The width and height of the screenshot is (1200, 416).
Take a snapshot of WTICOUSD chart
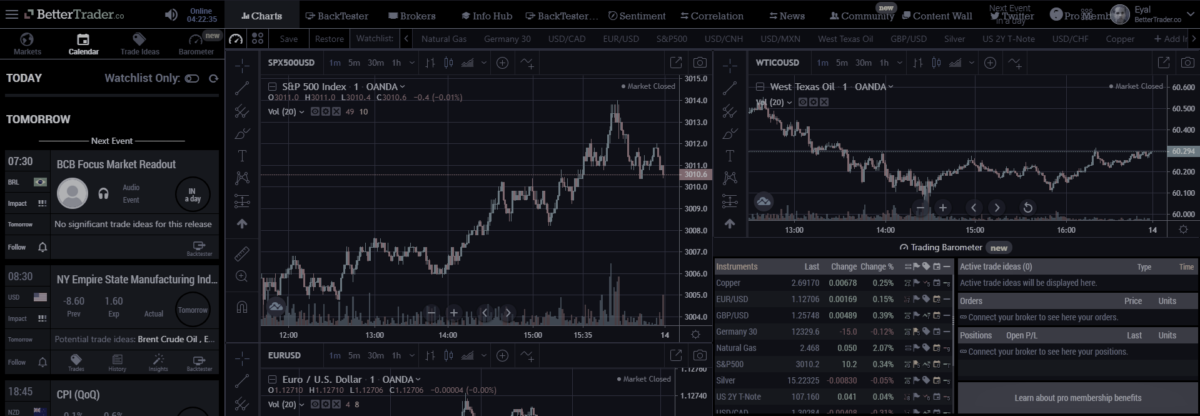pos(1188,62)
